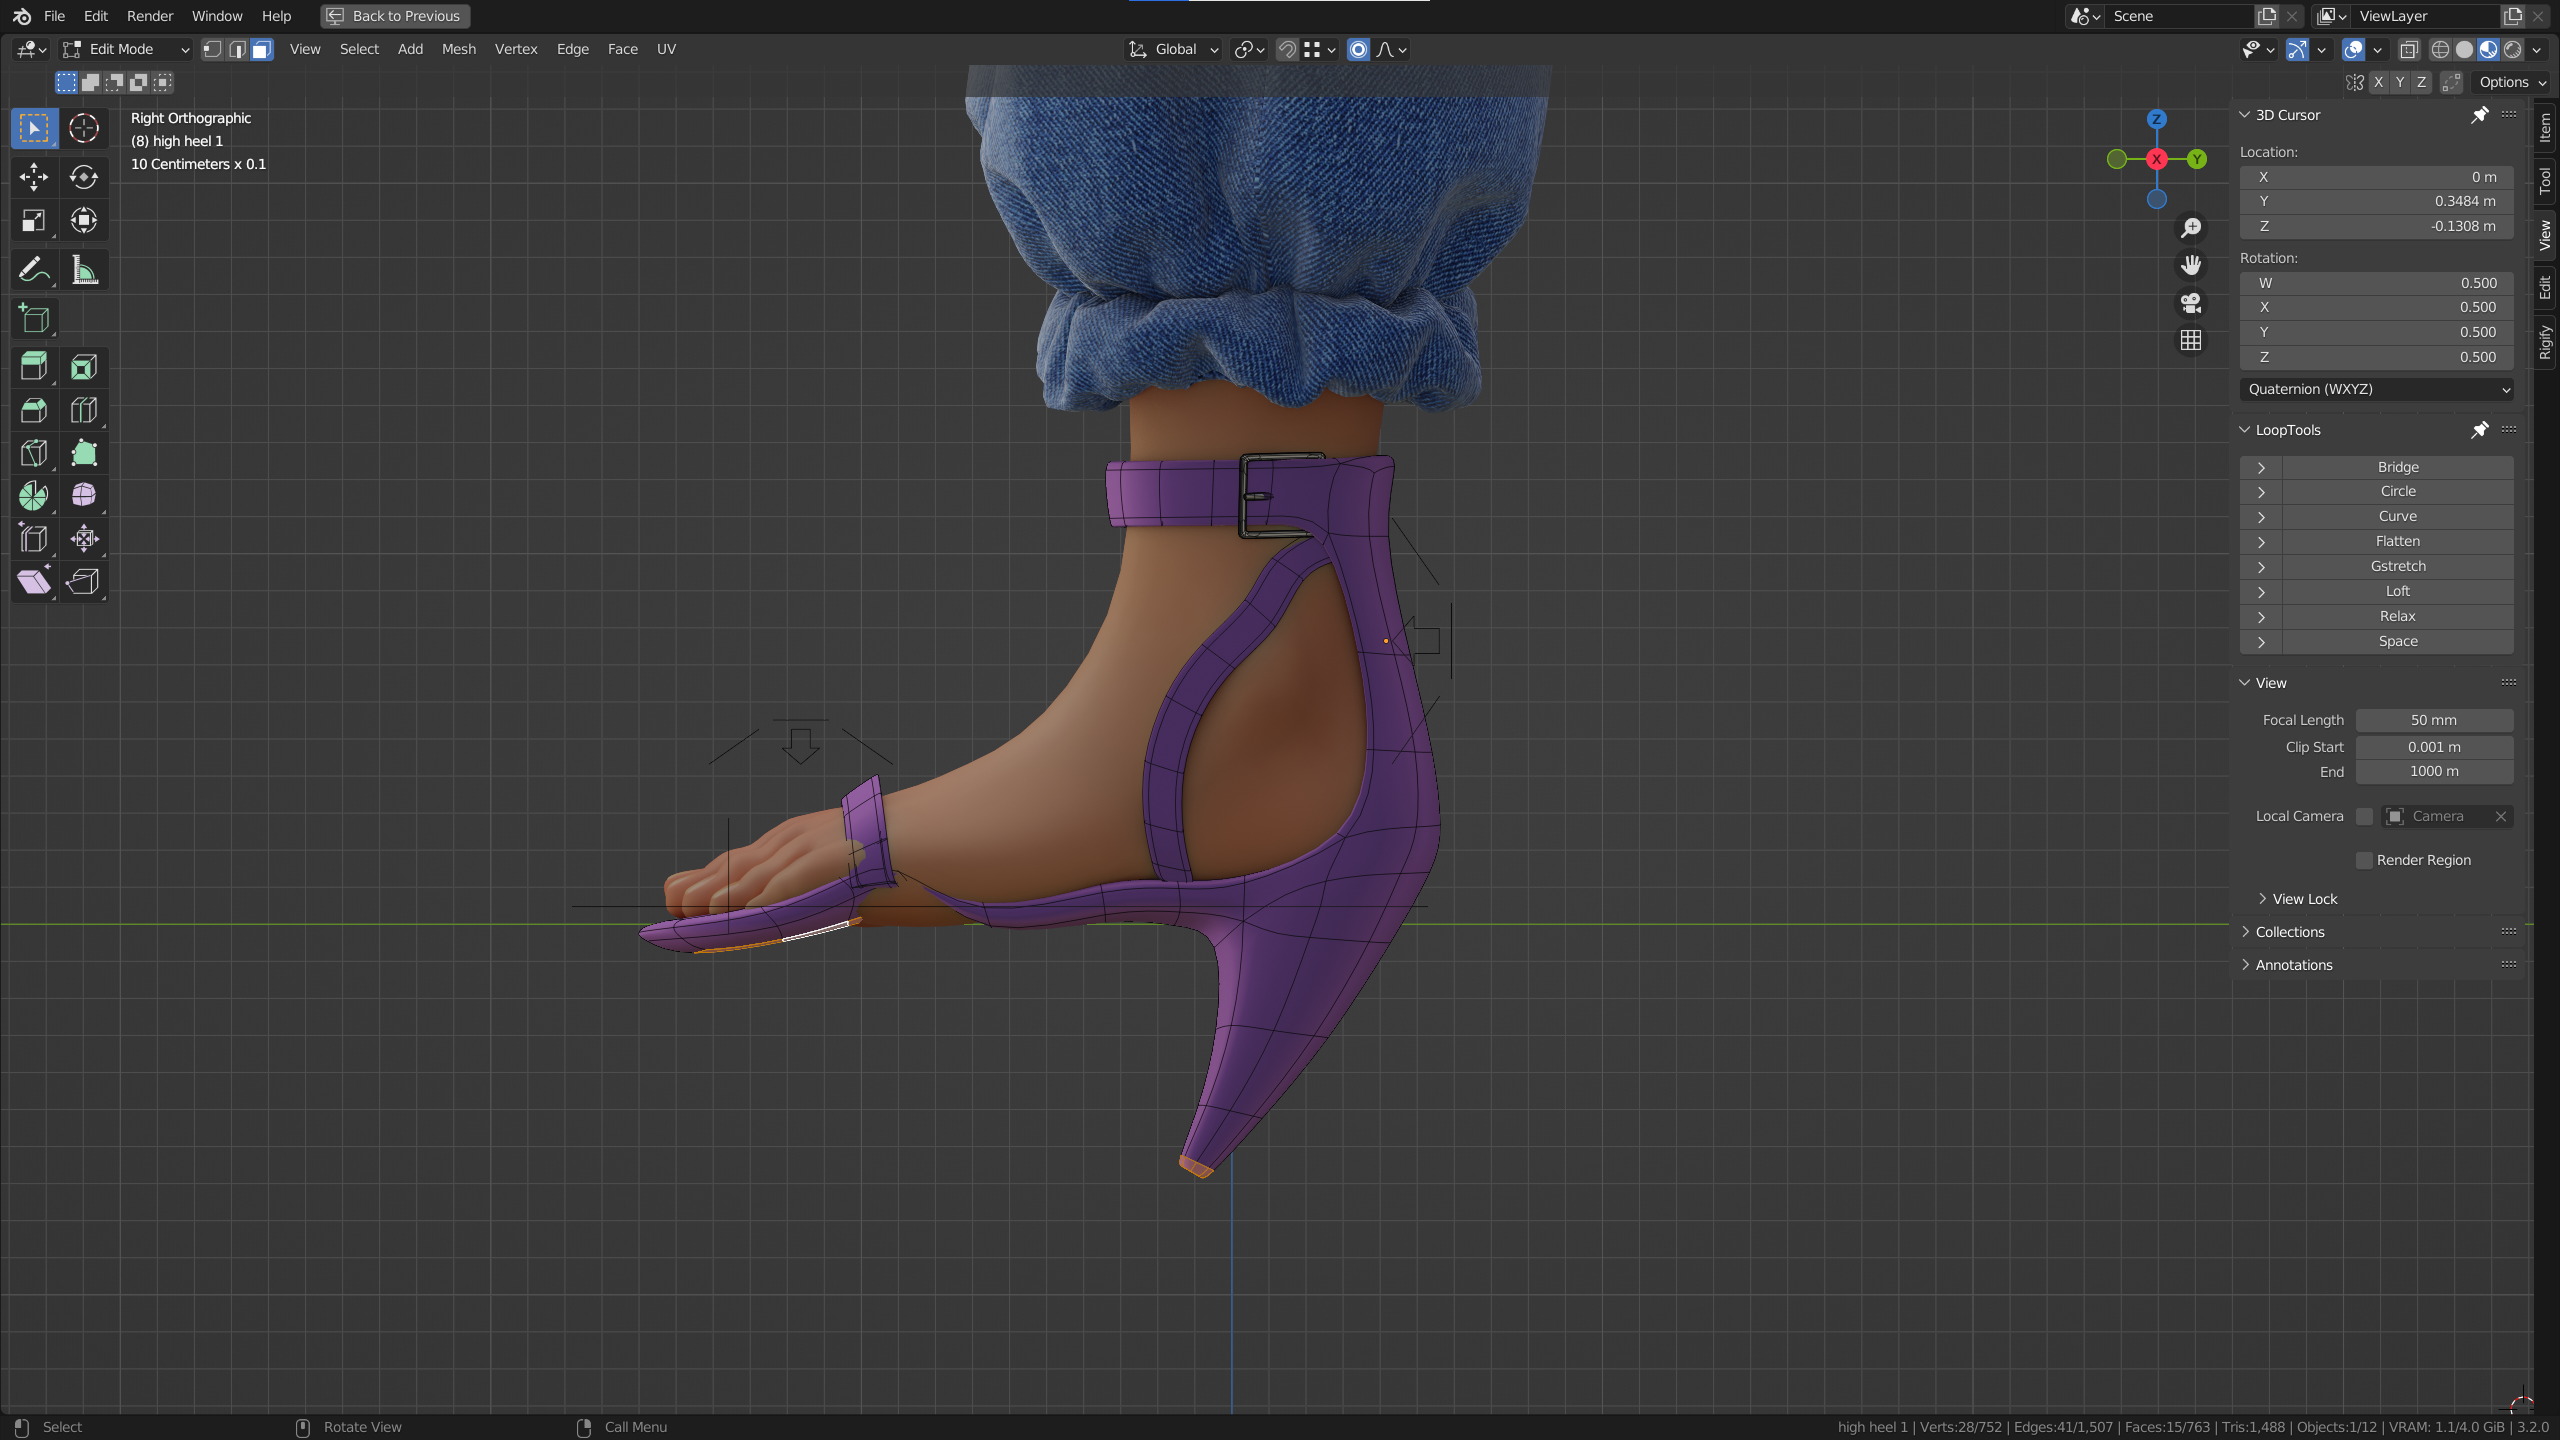Click the Clip Start value field
2560x1440 pixels.
click(x=2434, y=747)
